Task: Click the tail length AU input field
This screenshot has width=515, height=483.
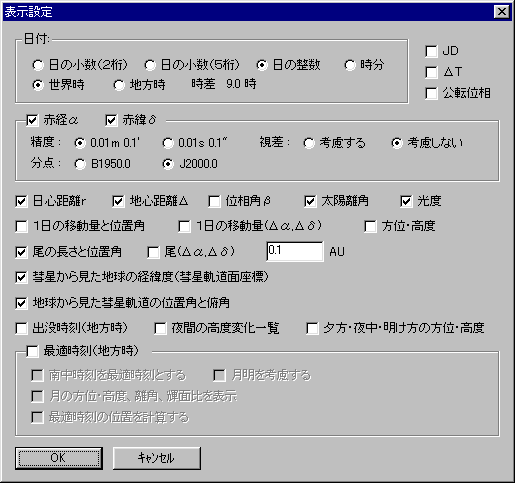Action: tap(295, 251)
